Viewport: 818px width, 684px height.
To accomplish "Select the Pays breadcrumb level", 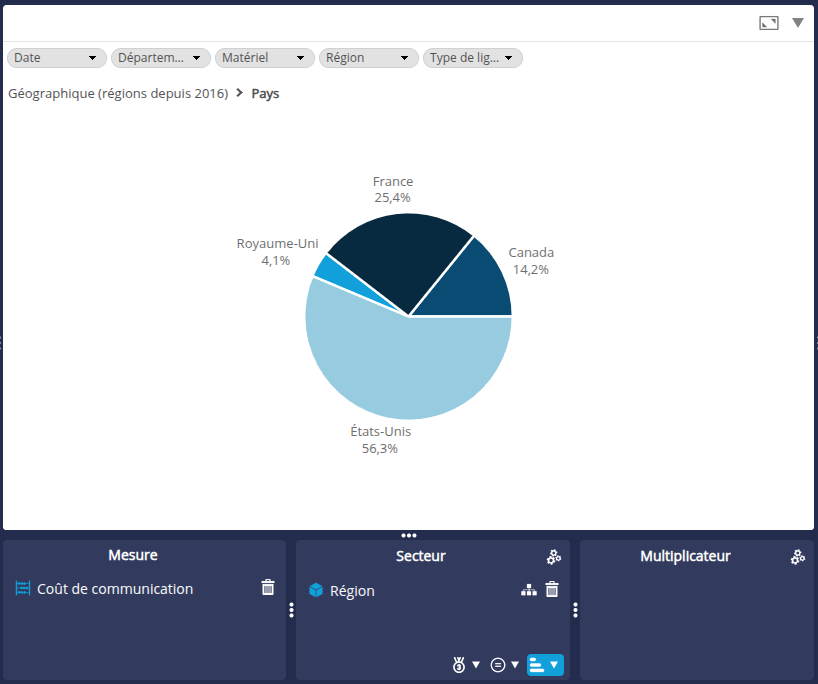I will pyautogui.click(x=265, y=93).
